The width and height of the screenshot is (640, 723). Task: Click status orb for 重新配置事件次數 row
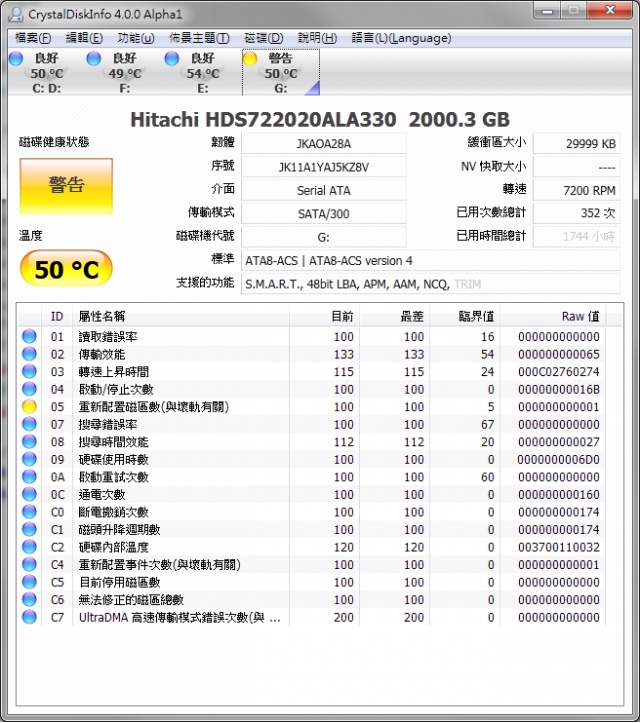pos(29,564)
